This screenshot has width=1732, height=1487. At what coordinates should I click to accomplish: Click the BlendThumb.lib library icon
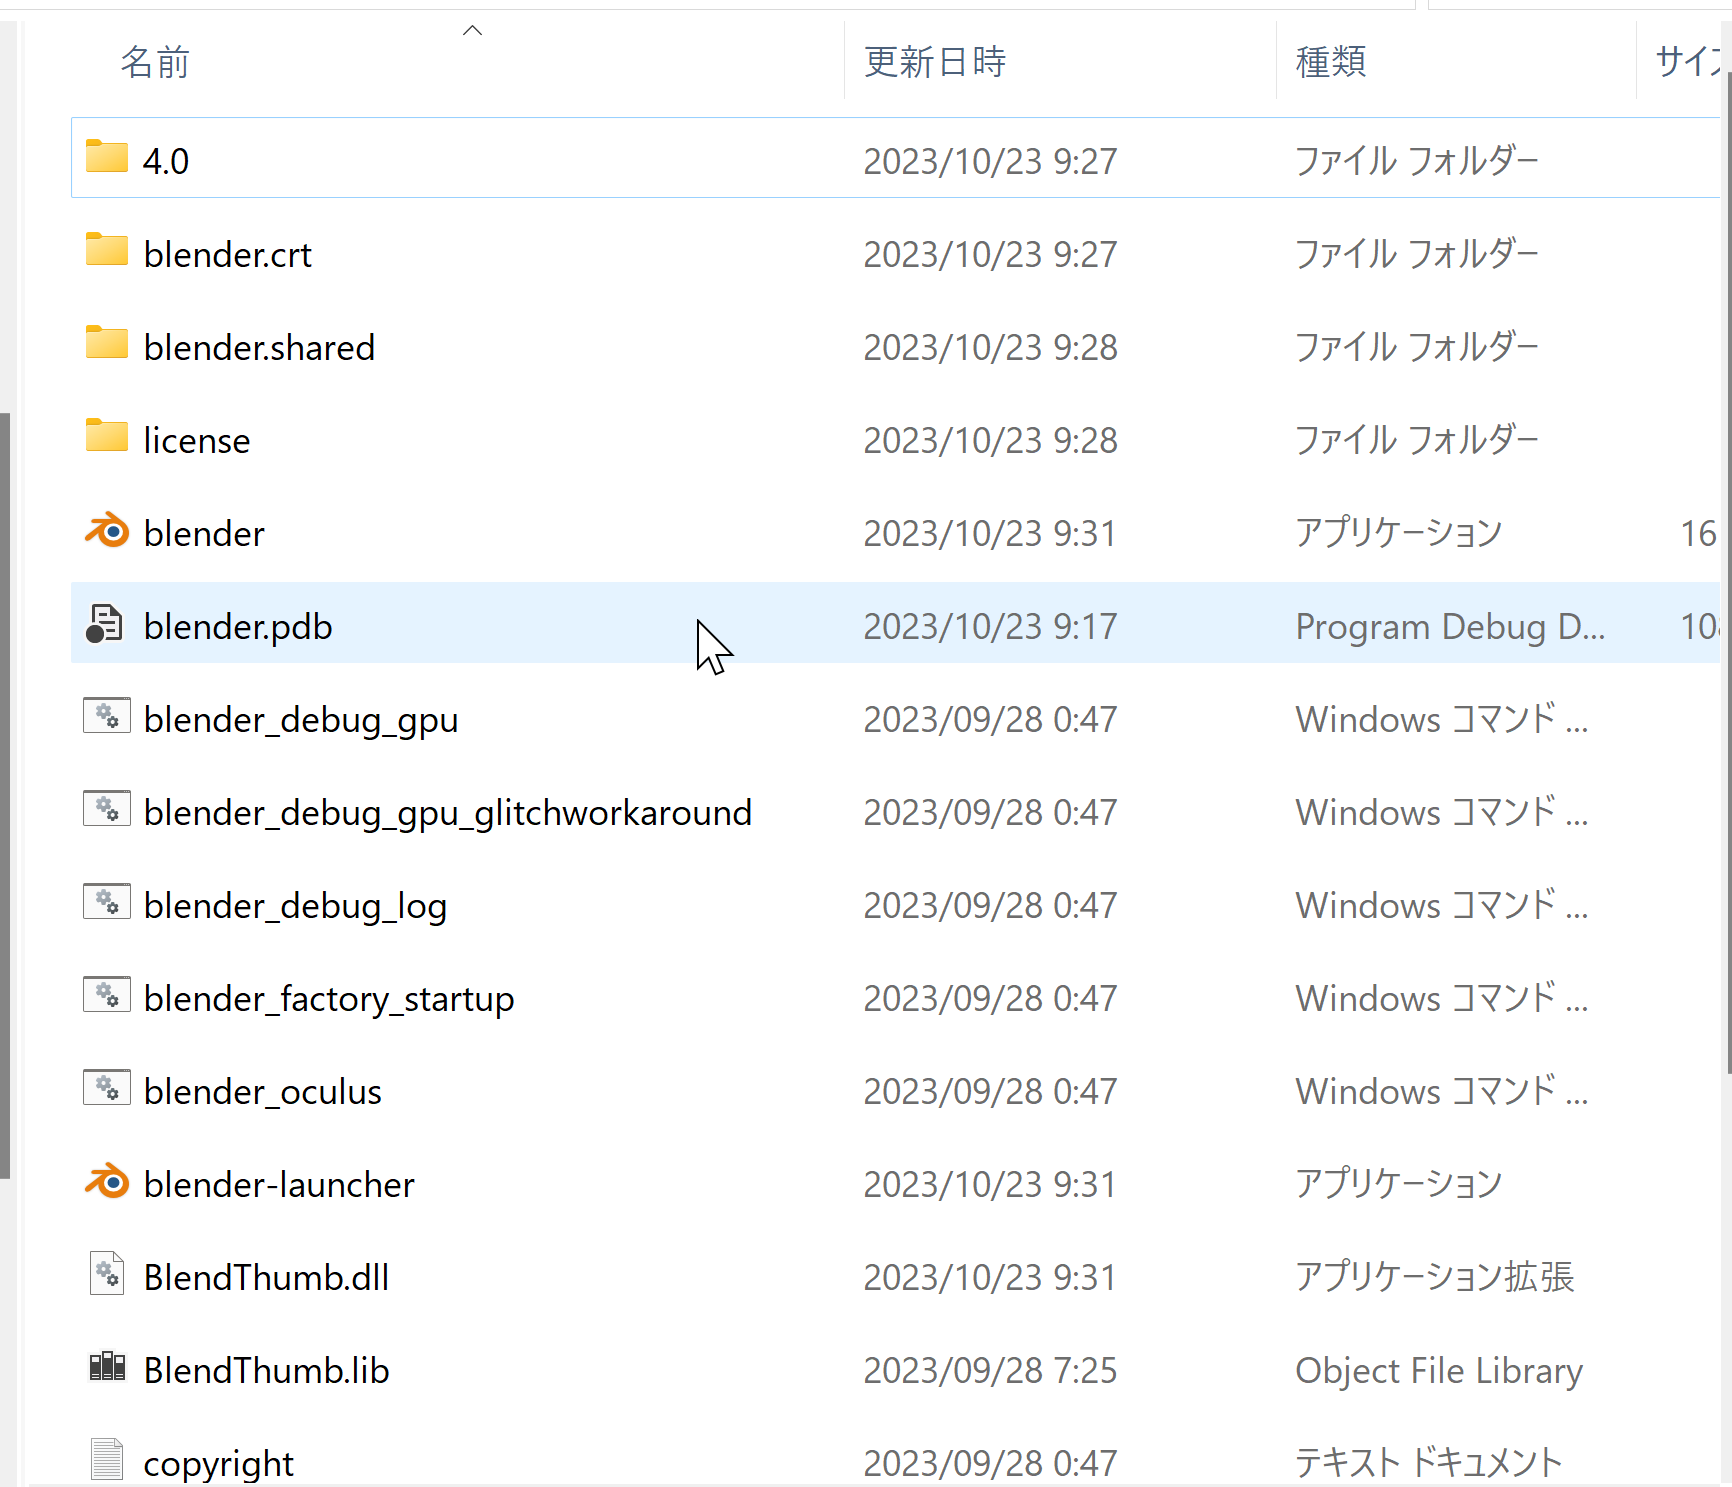[x=107, y=1367]
